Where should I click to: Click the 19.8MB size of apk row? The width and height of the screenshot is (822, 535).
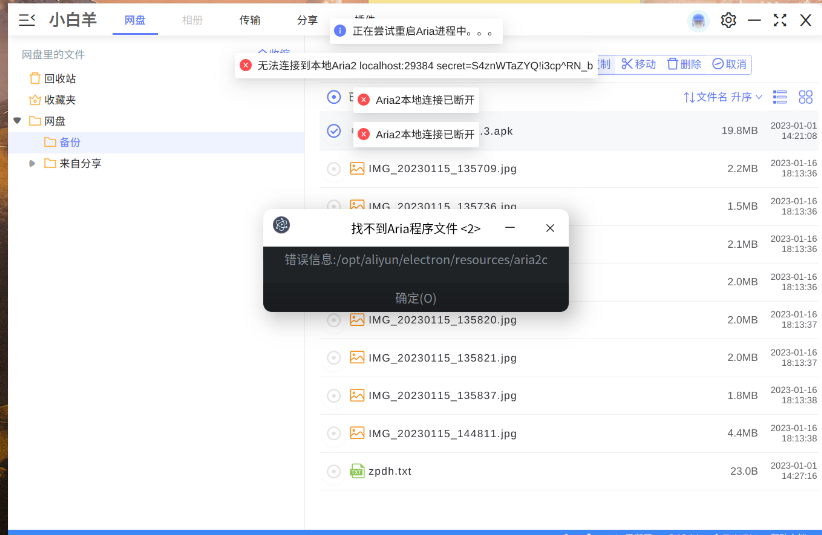tap(739, 130)
